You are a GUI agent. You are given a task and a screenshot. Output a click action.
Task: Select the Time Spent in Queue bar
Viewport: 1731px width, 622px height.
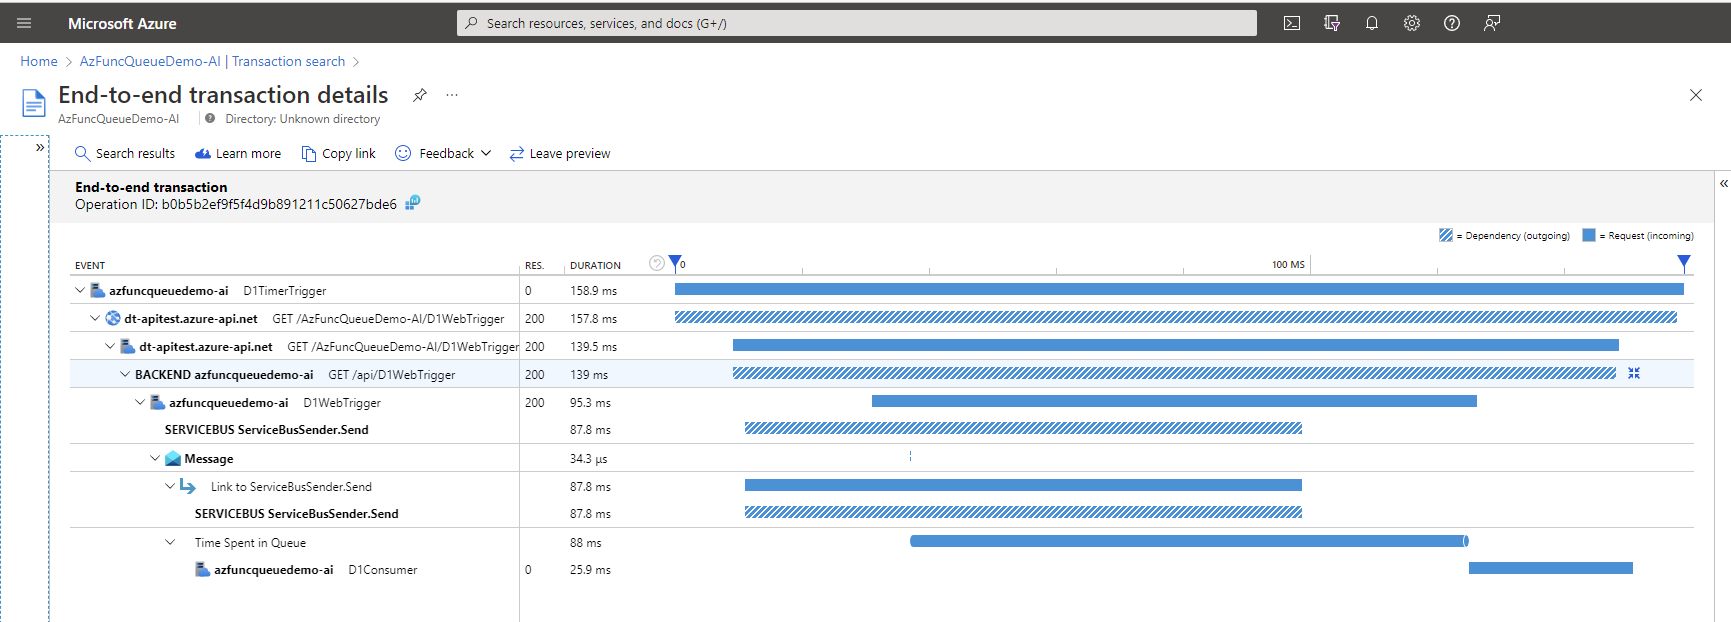pos(1189,541)
